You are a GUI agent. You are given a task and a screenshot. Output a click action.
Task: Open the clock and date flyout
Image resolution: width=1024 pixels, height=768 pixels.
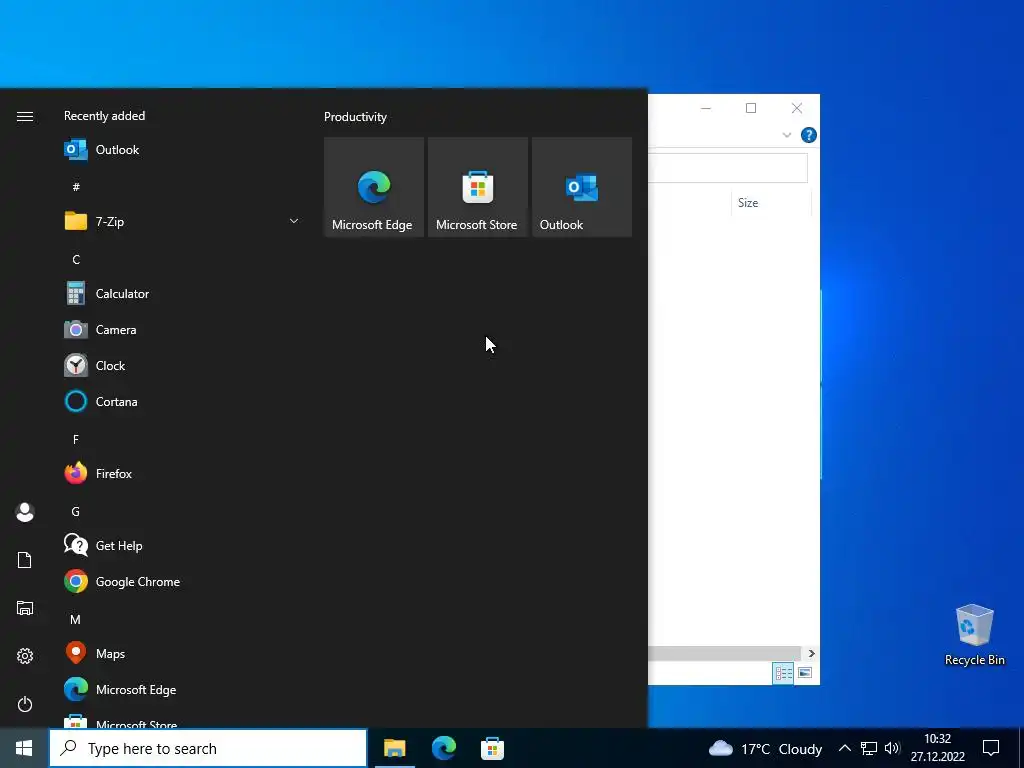tap(938, 748)
